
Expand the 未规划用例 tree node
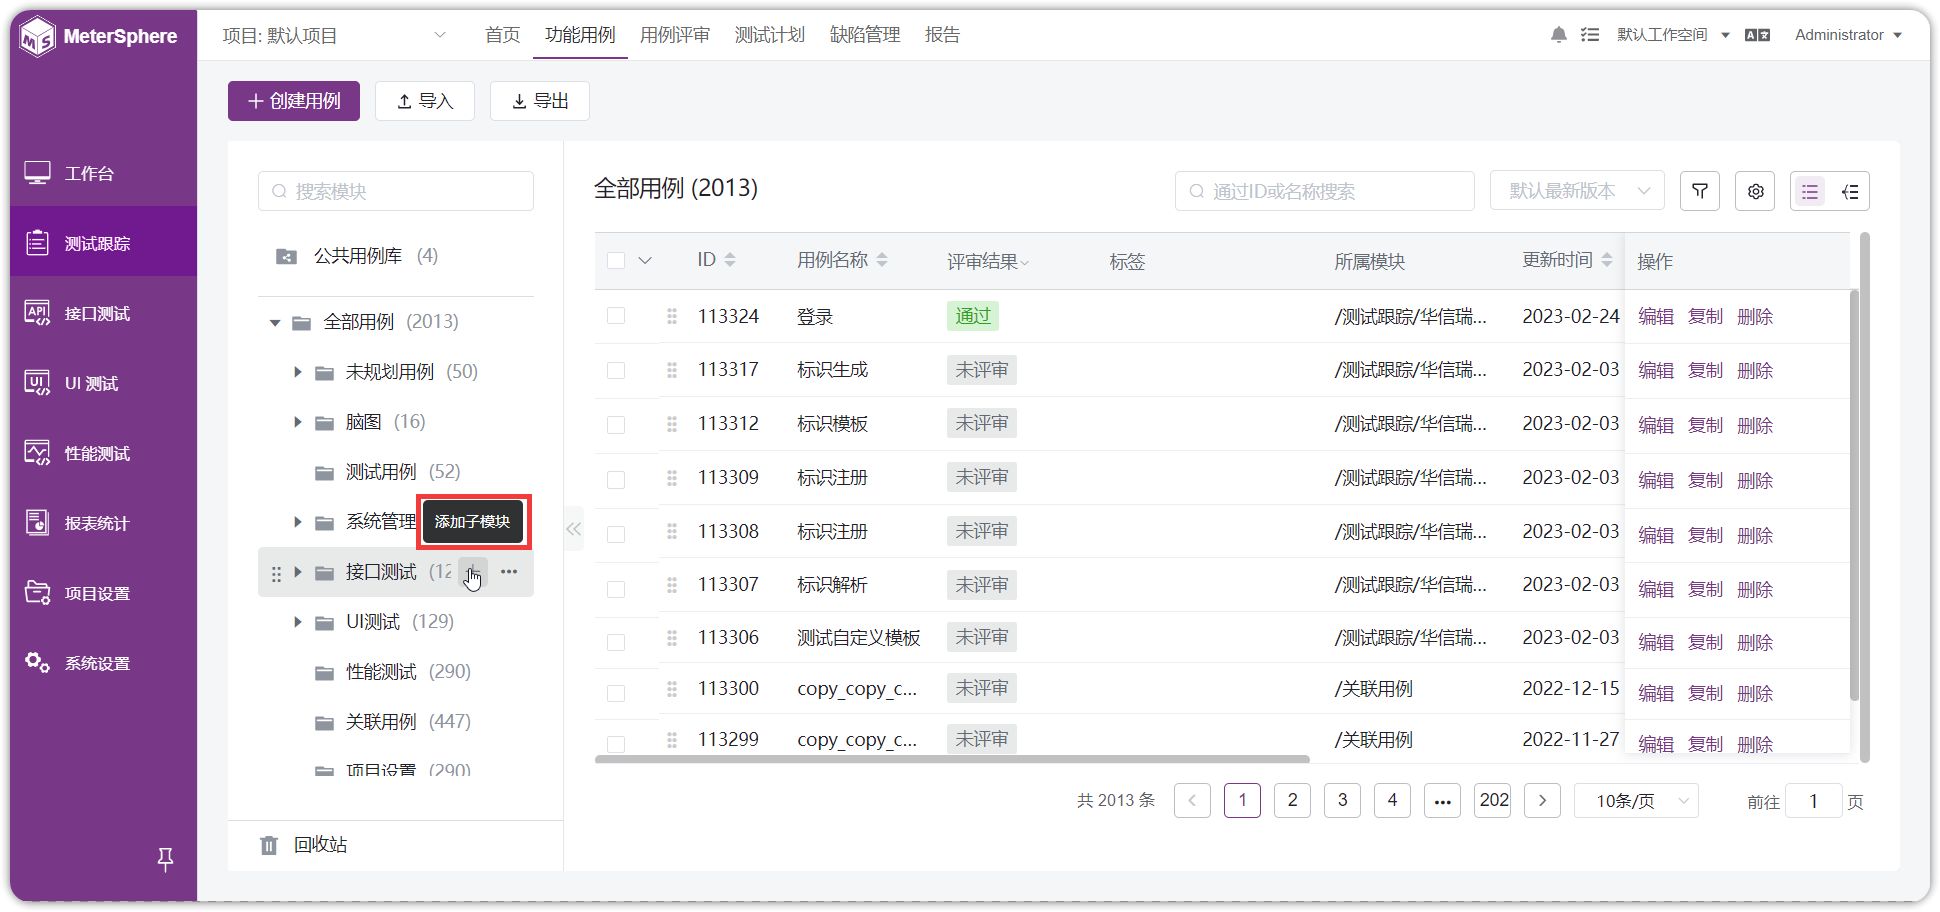(x=297, y=372)
